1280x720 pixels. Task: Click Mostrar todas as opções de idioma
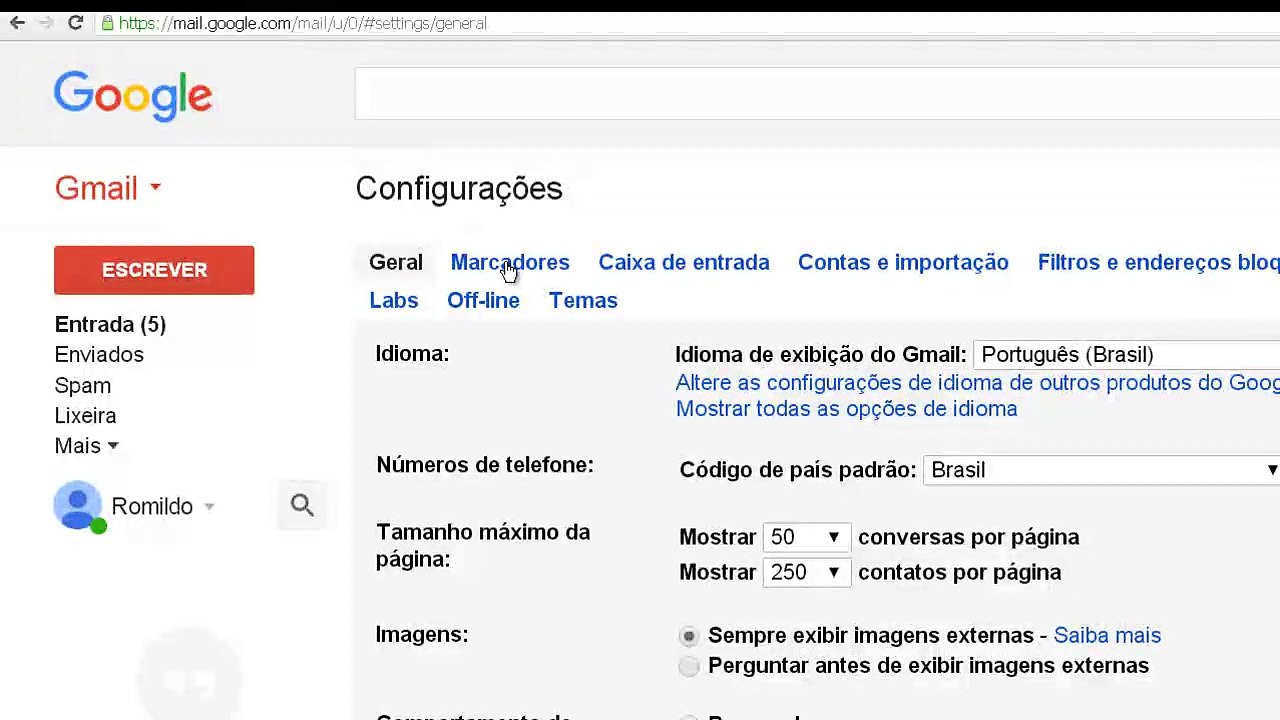[846, 408]
